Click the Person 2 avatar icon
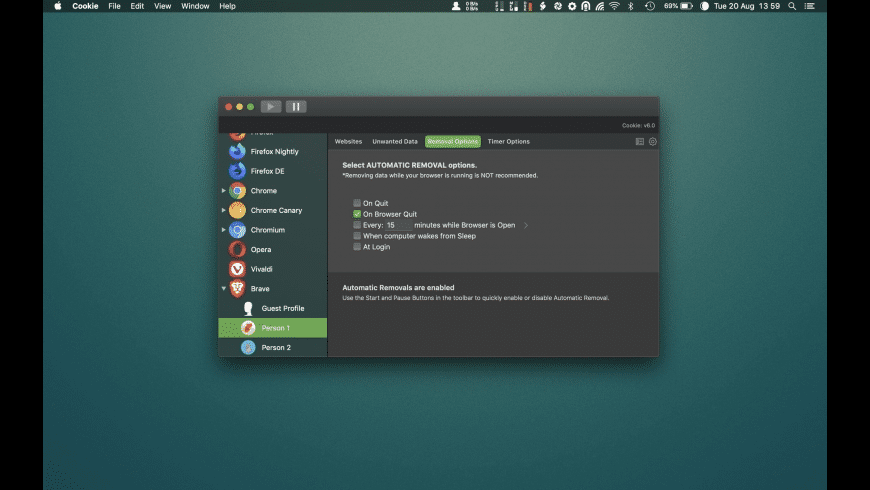This screenshot has width=870, height=490. (248, 347)
